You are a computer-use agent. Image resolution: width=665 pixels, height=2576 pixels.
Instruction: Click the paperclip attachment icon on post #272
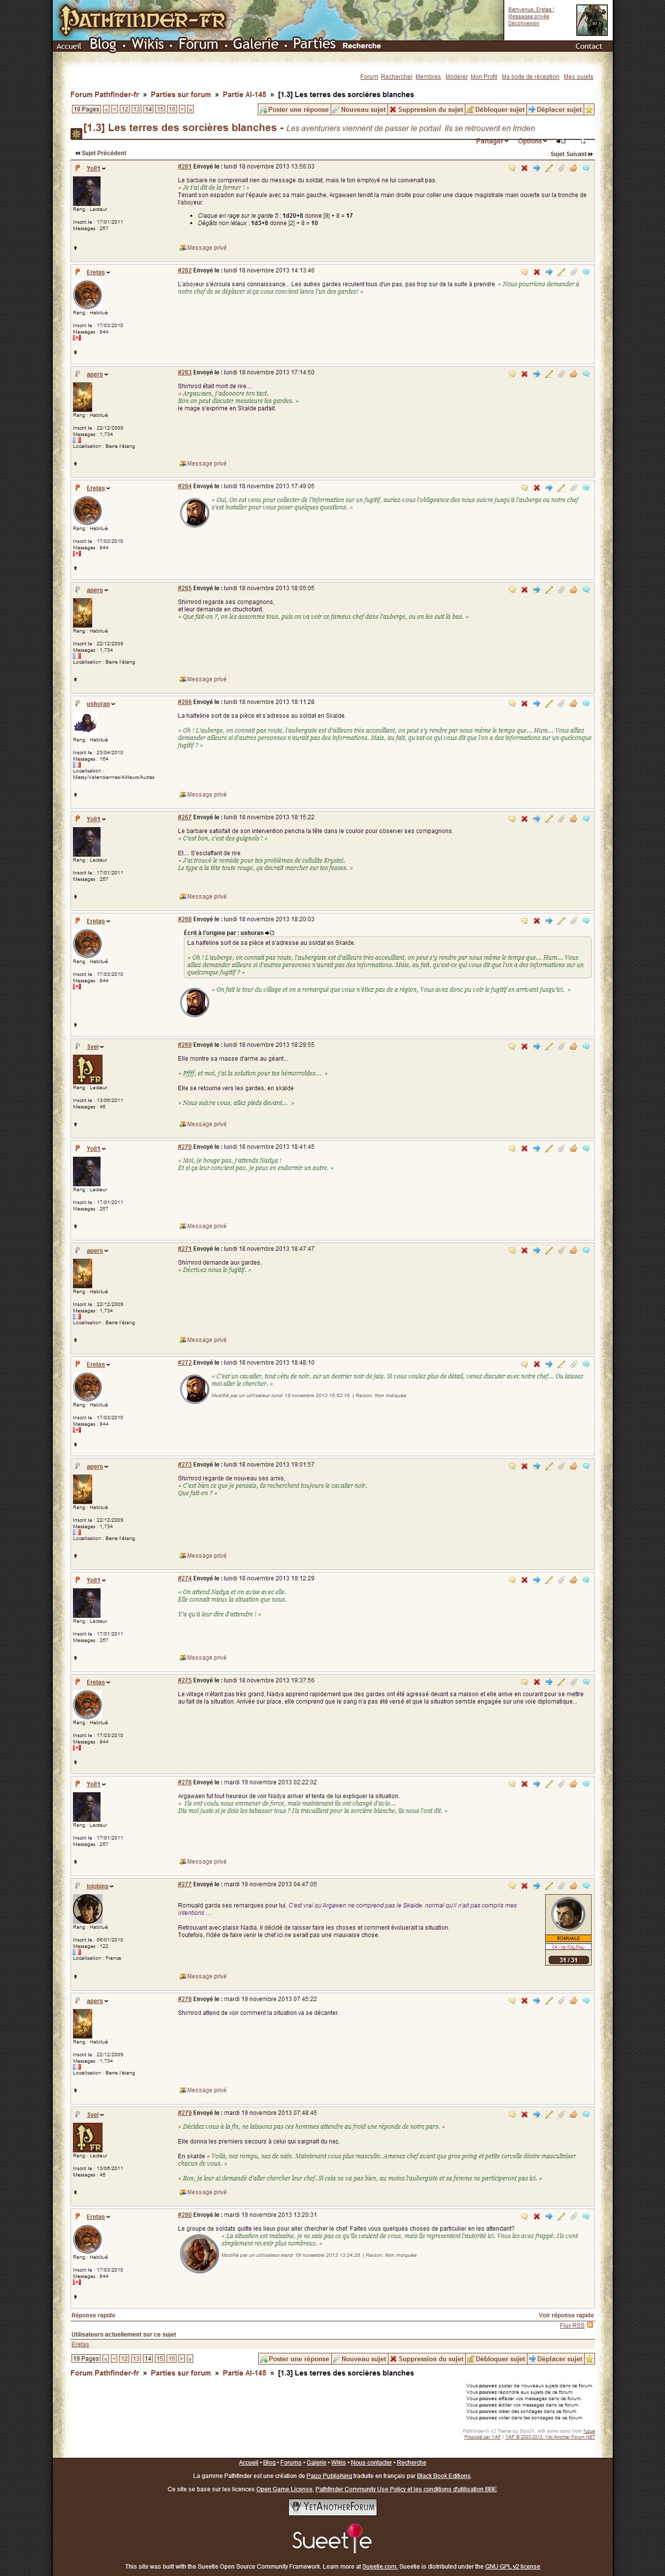[561, 1364]
